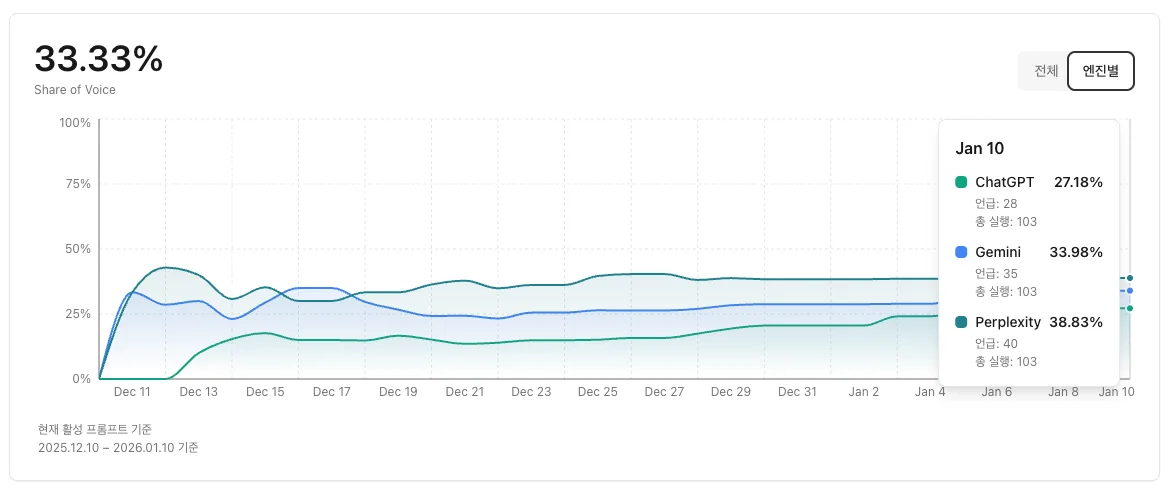
Task: Click the Jan 10 tooltip heading
Action: 980,148
